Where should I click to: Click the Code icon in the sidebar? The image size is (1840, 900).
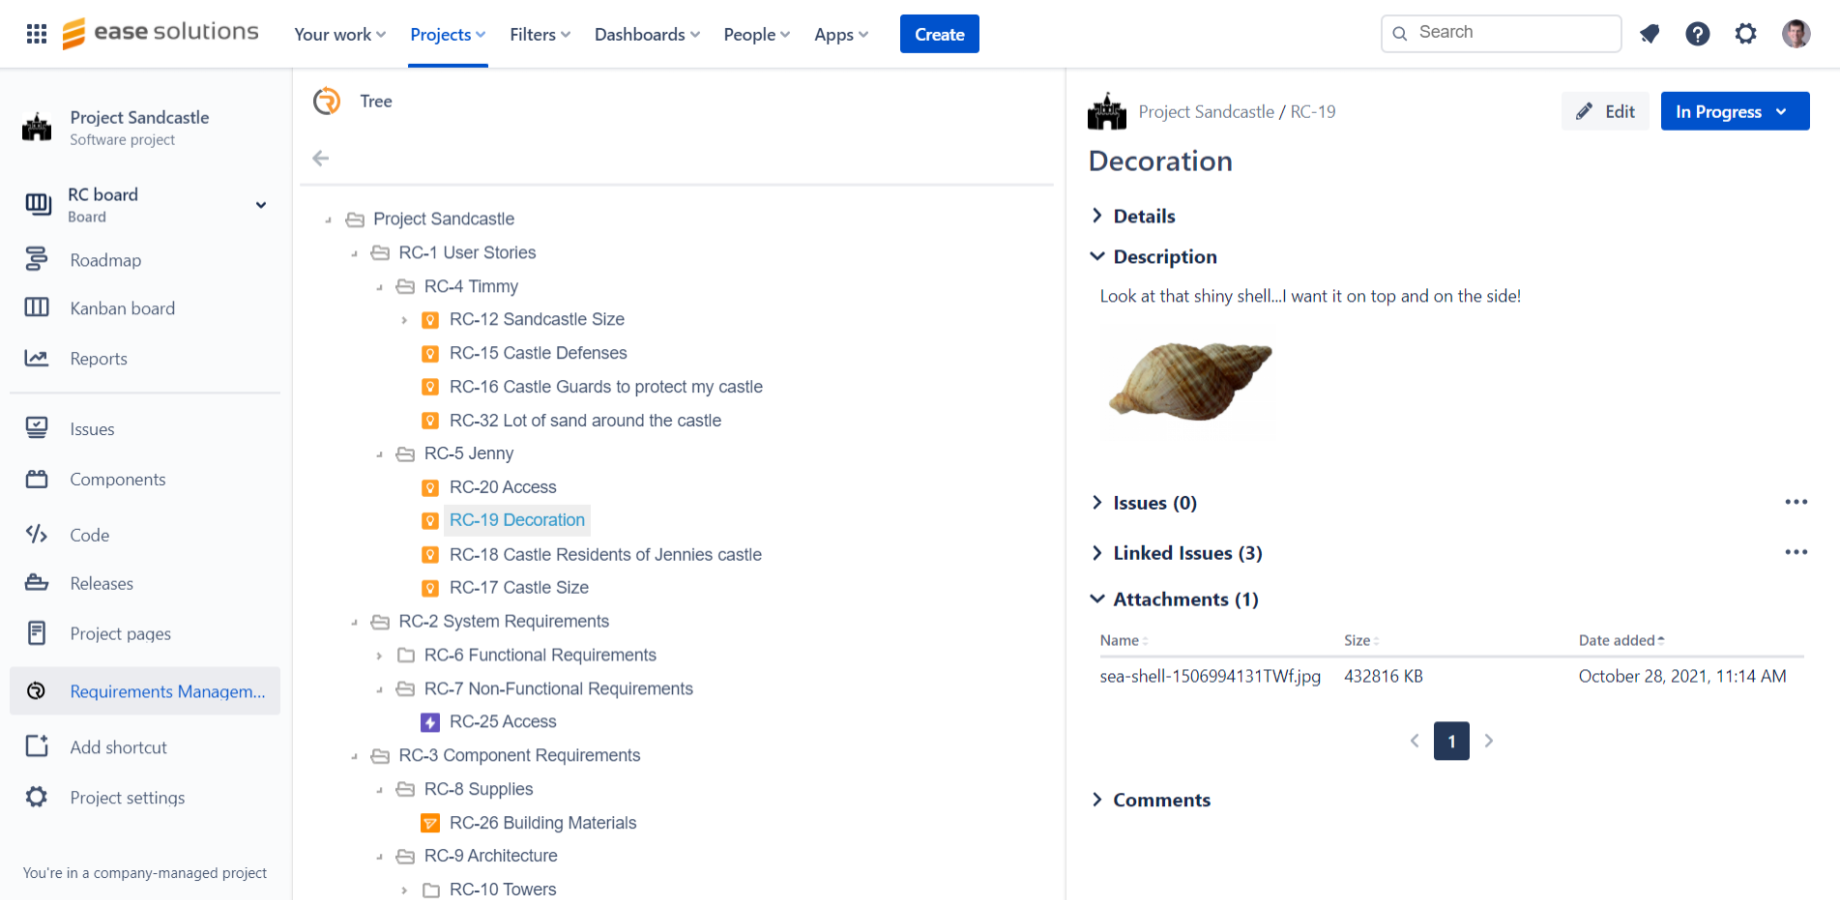click(x=37, y=534)
